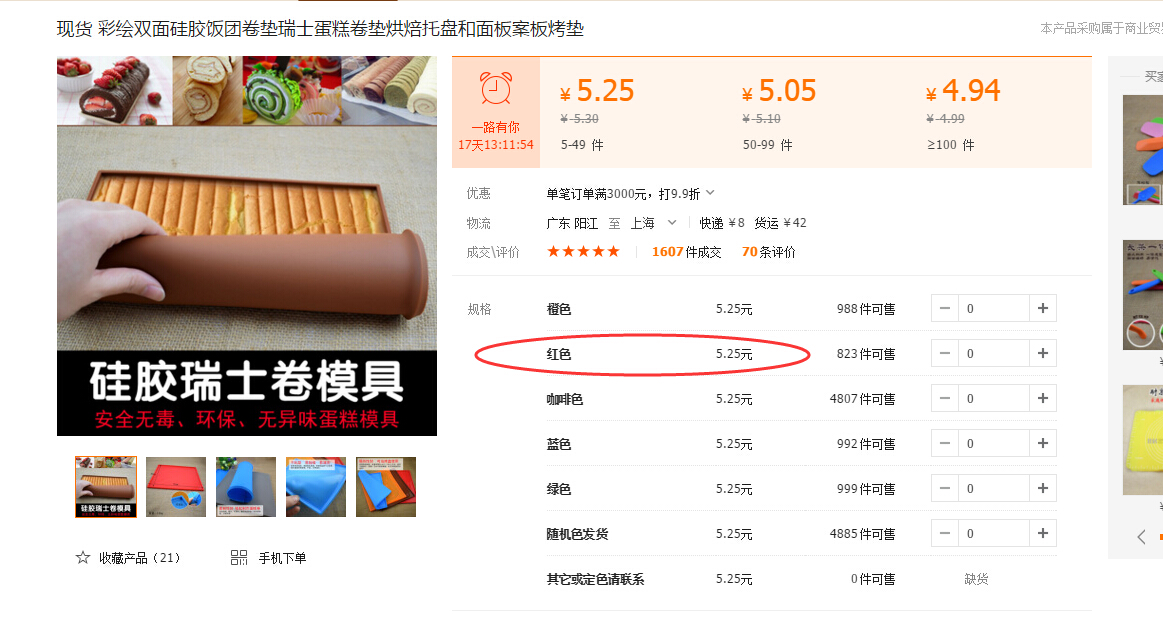Open the 70条评价 reviews link
Viewport: 1163px width, 623px height.
768,252
